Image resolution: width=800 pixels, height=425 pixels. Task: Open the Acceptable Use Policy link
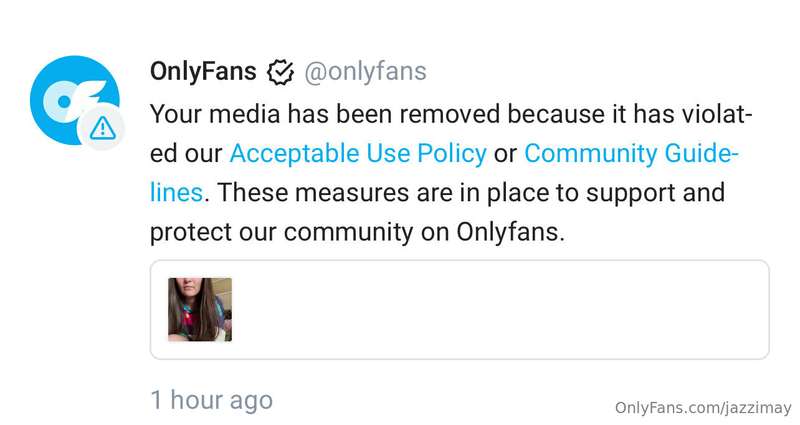(x=358, y=153)
